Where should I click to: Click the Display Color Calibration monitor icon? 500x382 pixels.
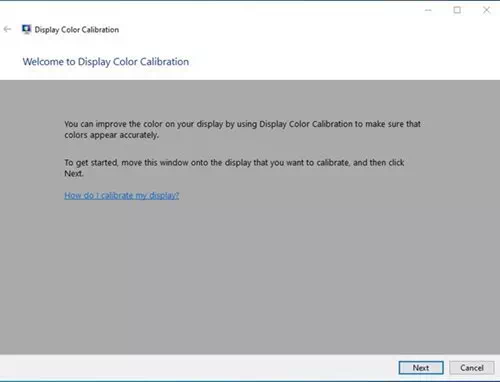tap(26, 29)
